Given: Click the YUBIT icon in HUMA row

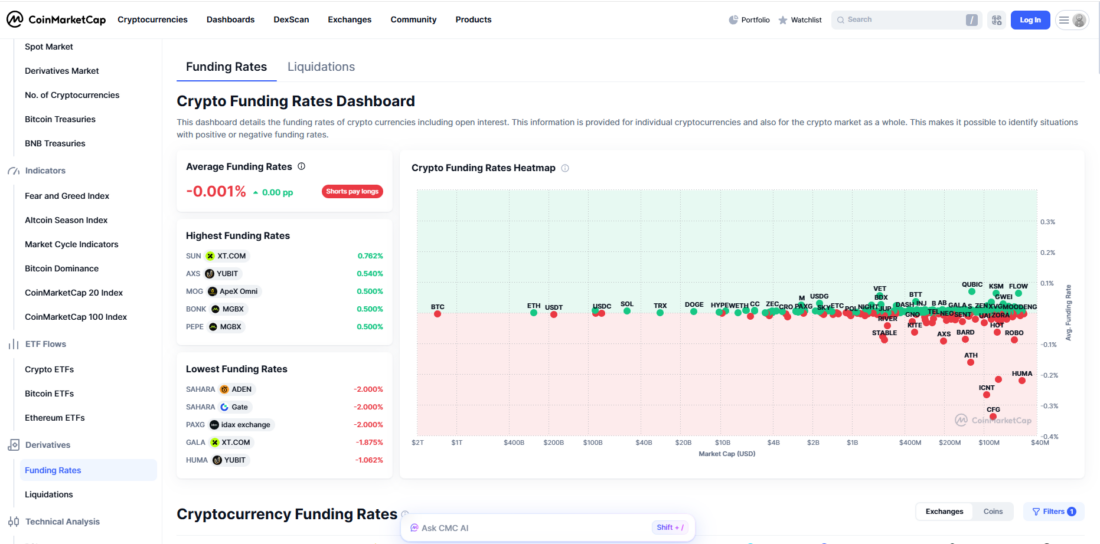Looking at the screenshot, I should tap(217, 460).
